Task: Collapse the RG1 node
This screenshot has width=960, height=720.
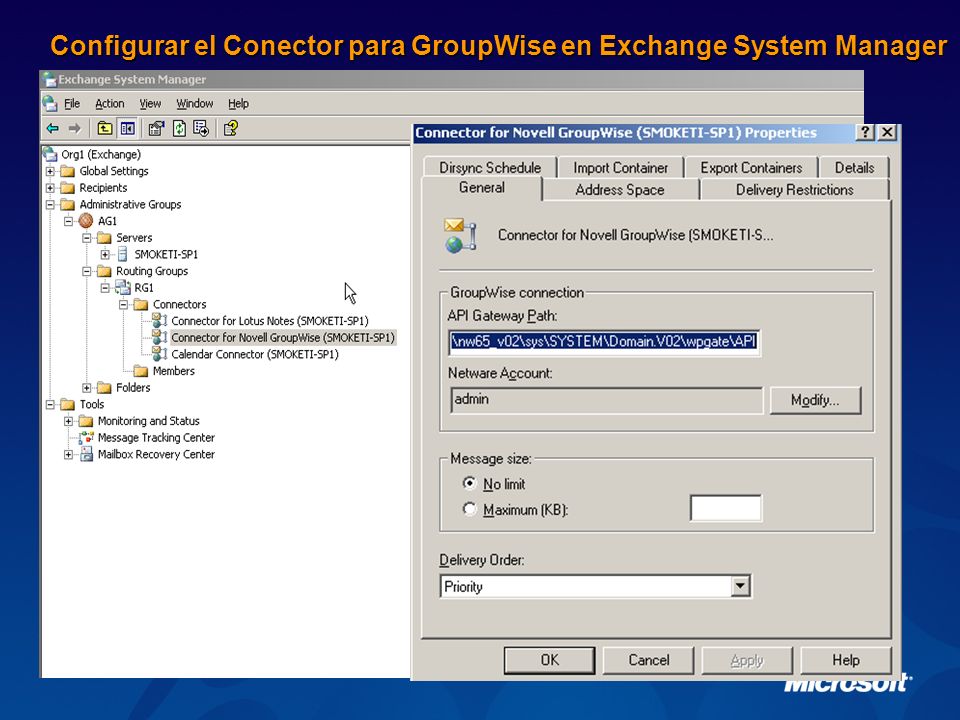Action: [x=105, y=287]
